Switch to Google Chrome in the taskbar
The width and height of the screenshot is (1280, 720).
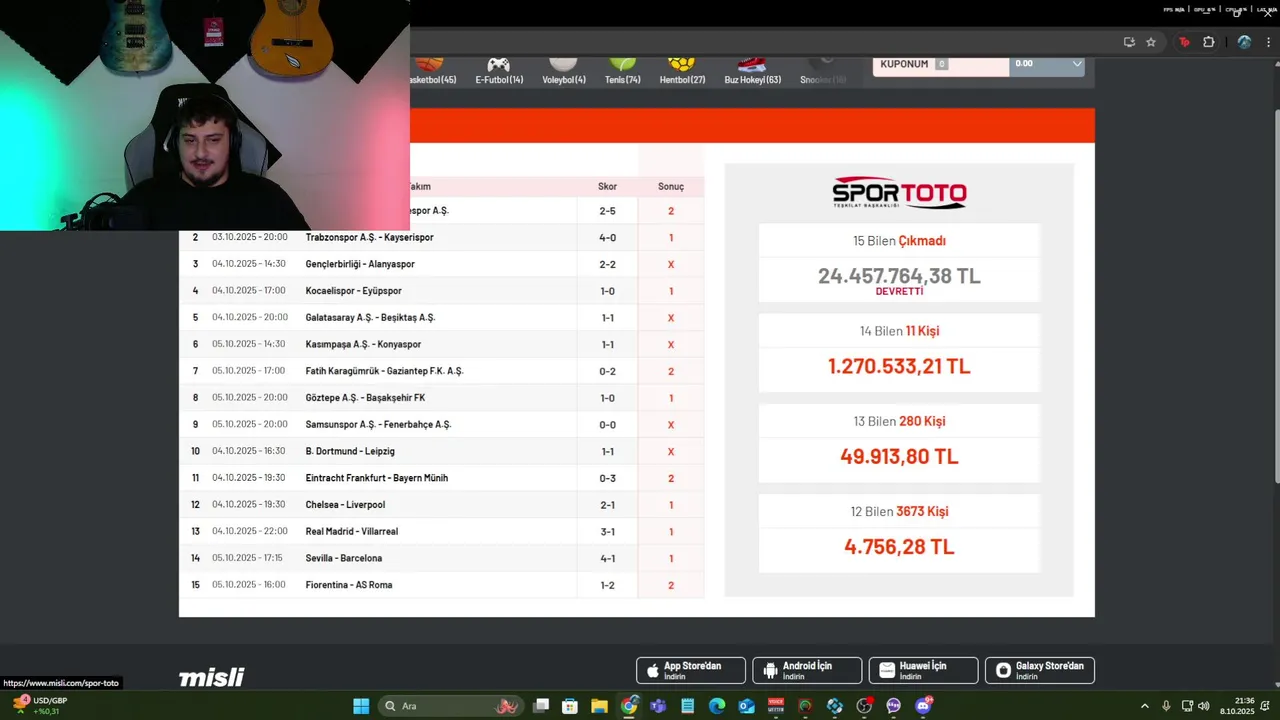coord(629,706)
